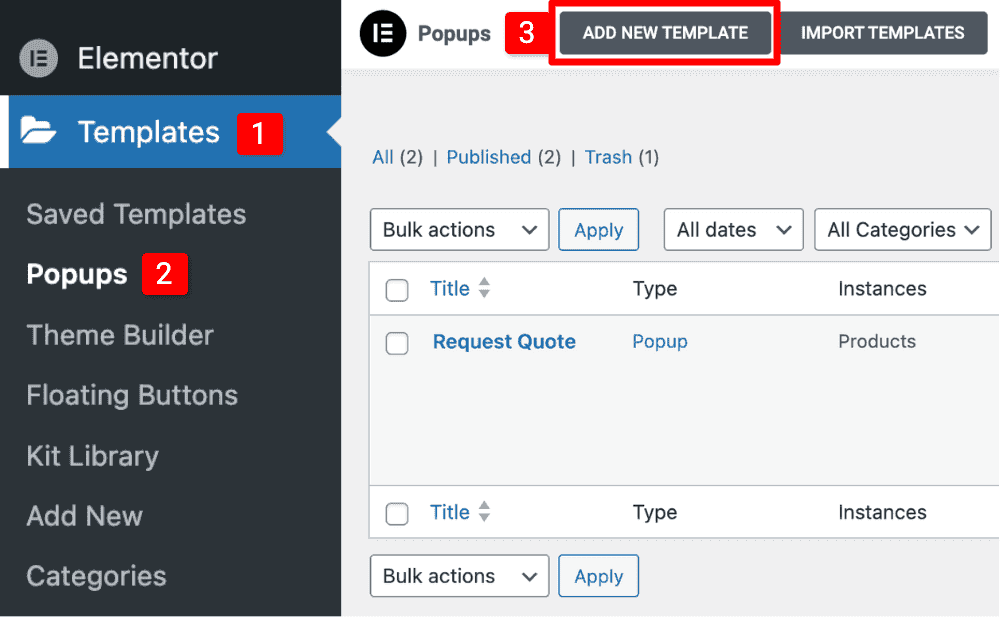1000x618 pixels.
Task: Click the Popup type link in Request Quote row
Action: (660, 342)
